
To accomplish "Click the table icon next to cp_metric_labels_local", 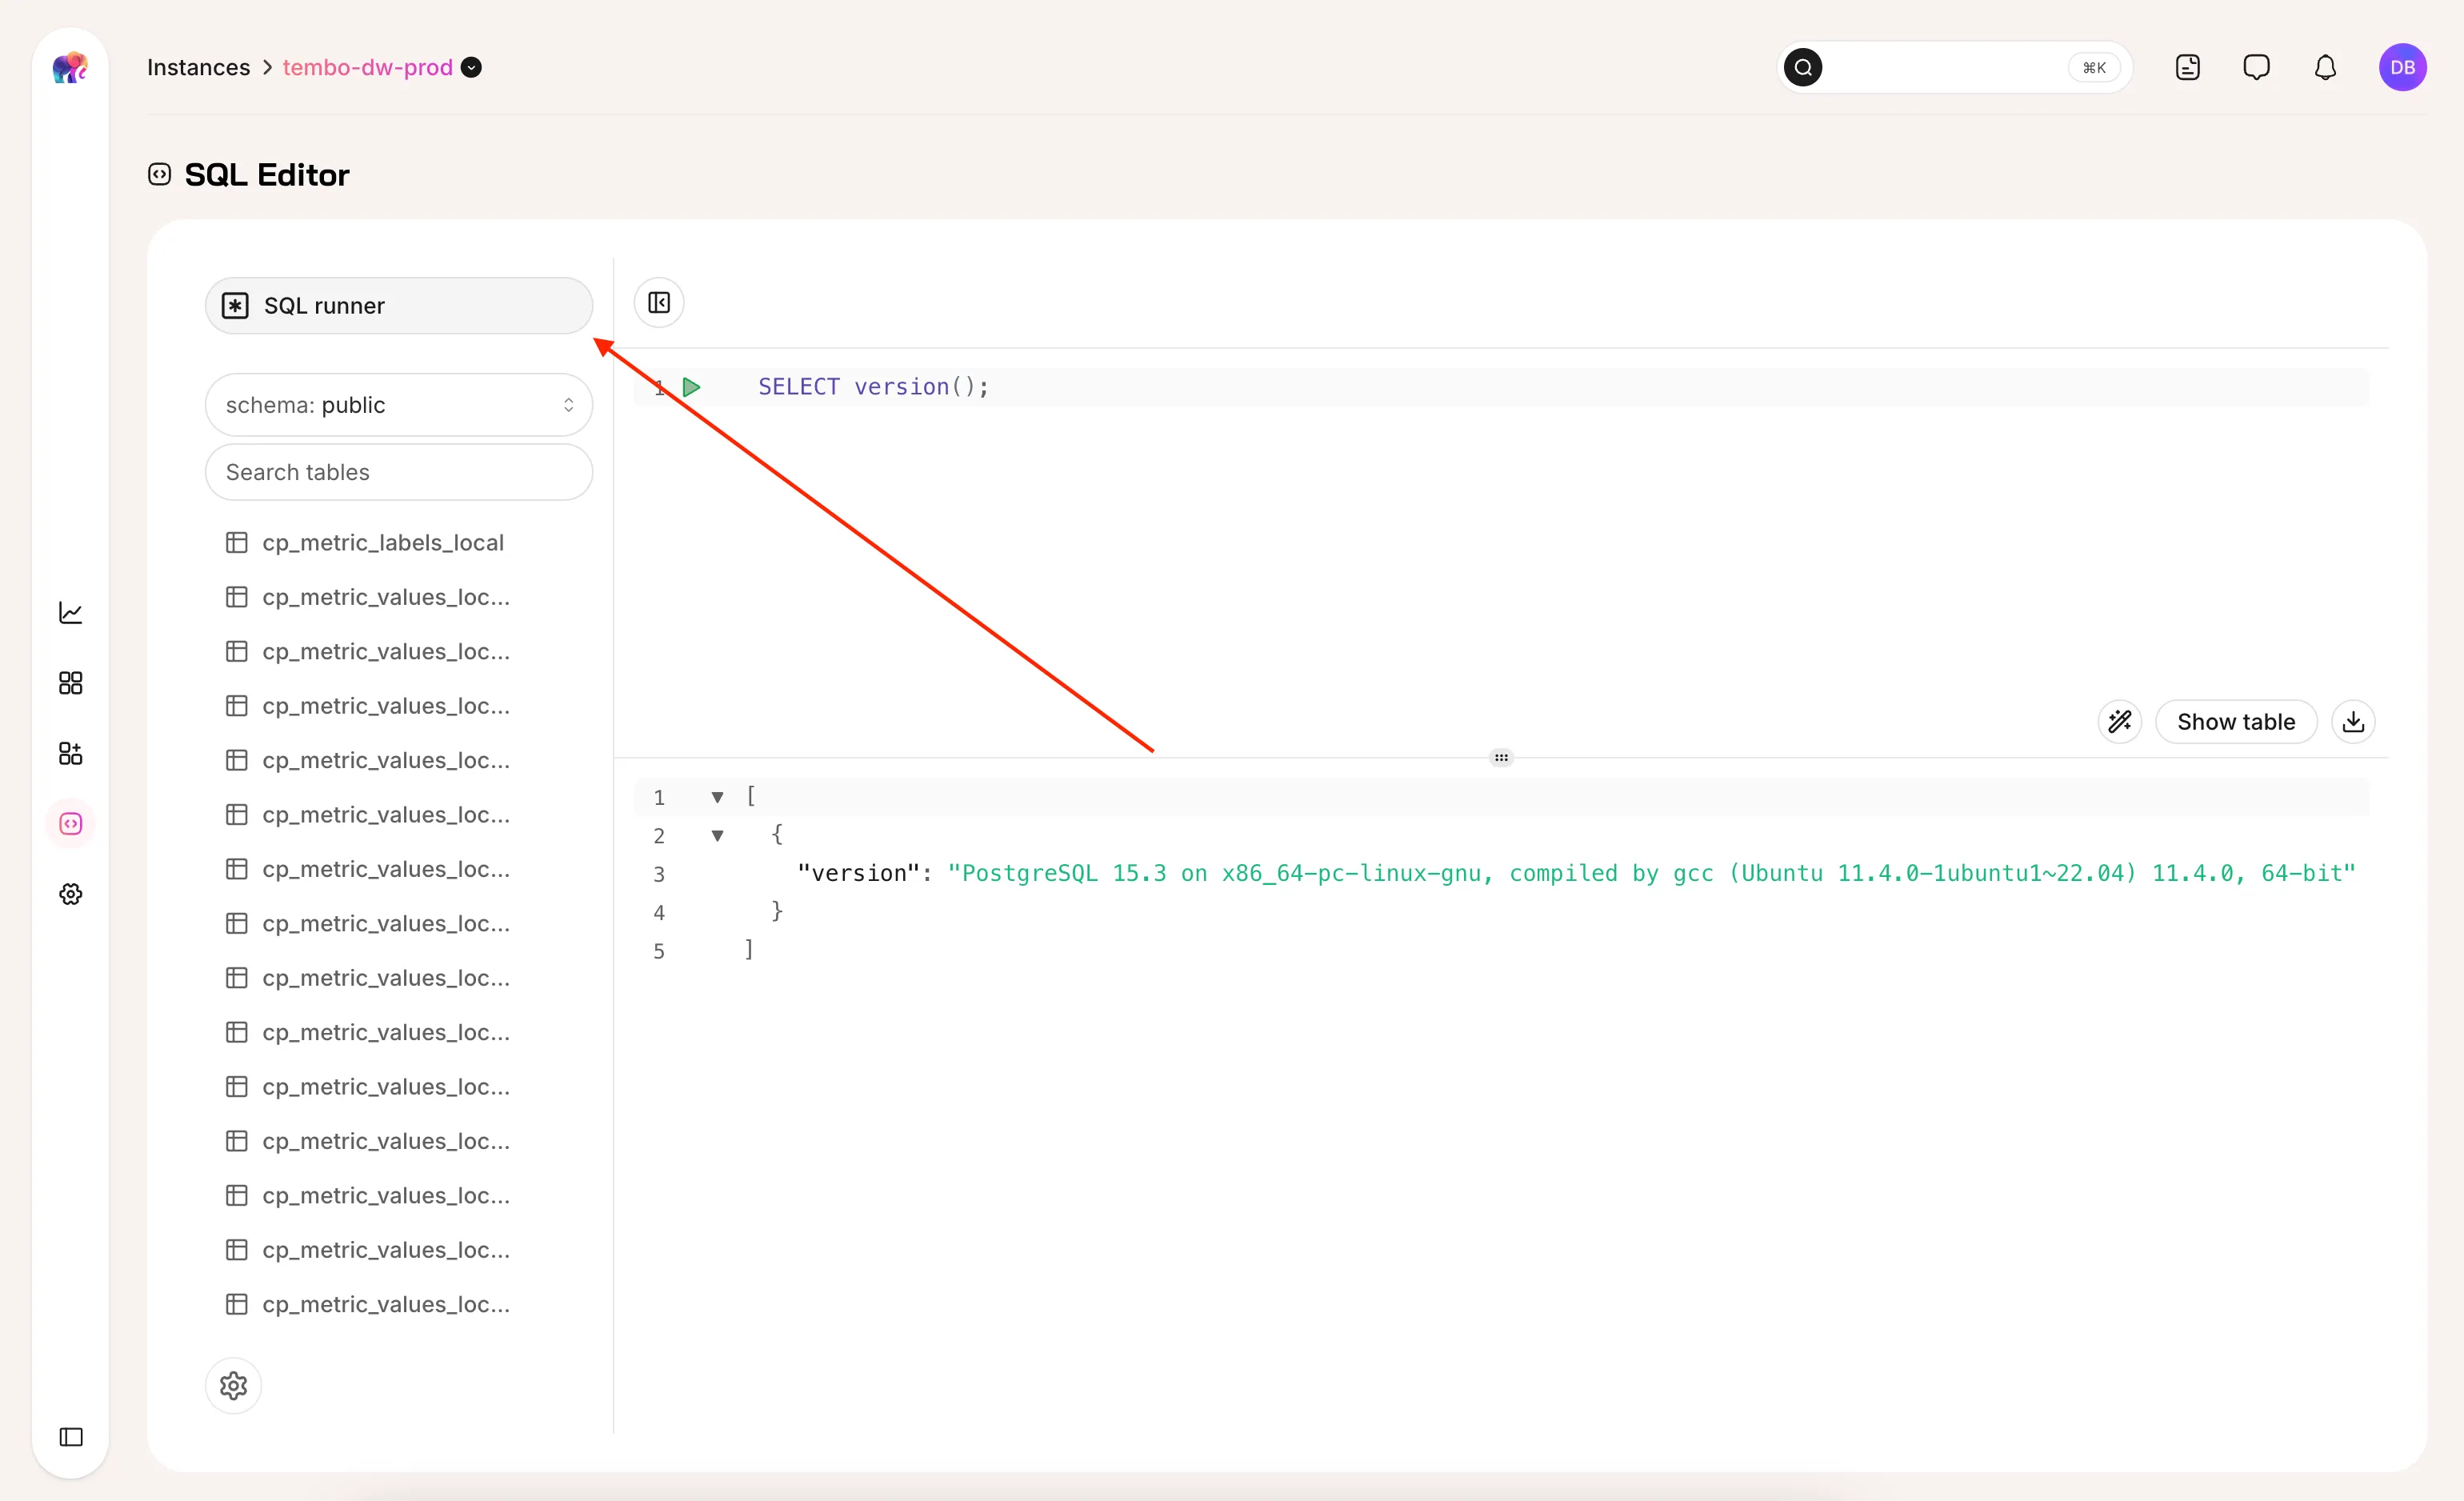I will 236,542.
